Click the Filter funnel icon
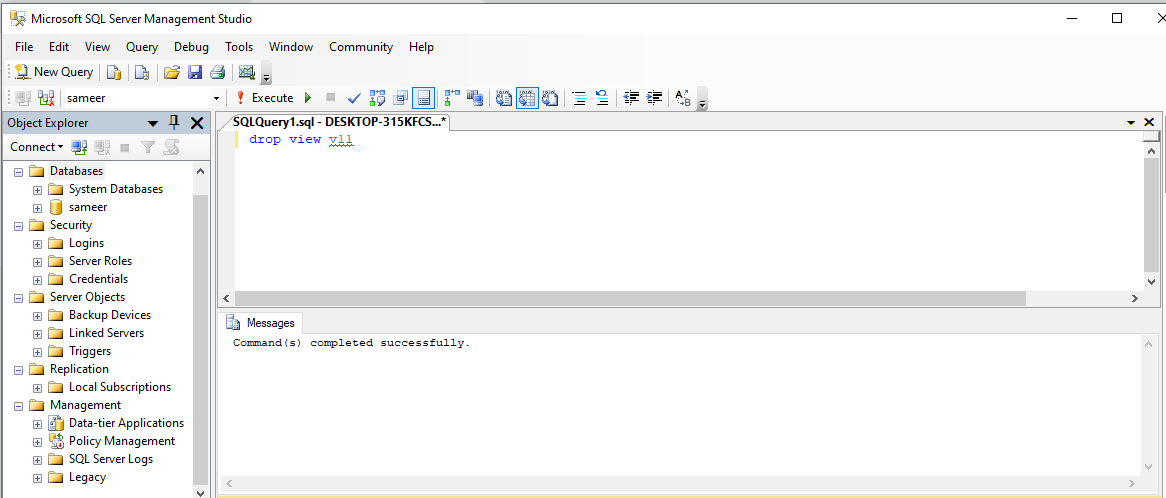The image size is (1166, 498). [x=148, y=147]
